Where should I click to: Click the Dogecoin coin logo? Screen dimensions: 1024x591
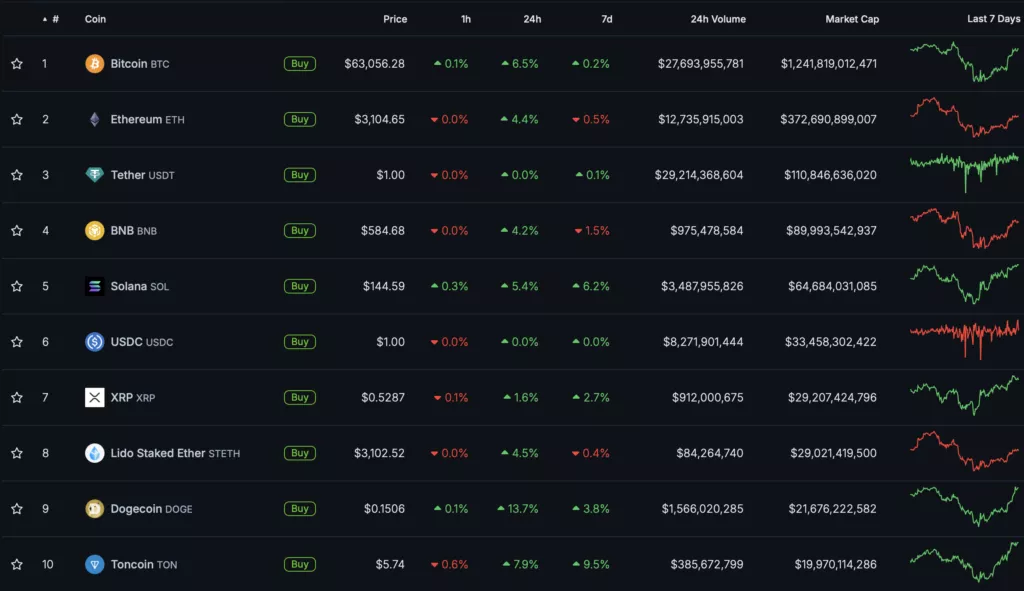coord(95,508)
